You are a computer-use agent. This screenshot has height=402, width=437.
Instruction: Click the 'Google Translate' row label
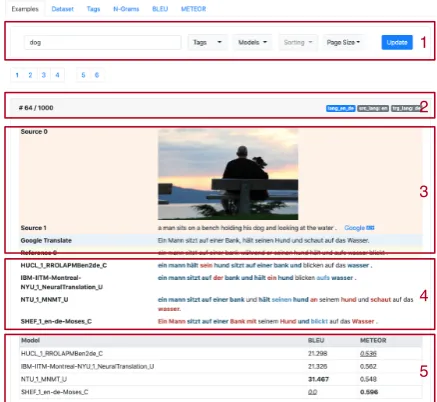coord(46,241)
